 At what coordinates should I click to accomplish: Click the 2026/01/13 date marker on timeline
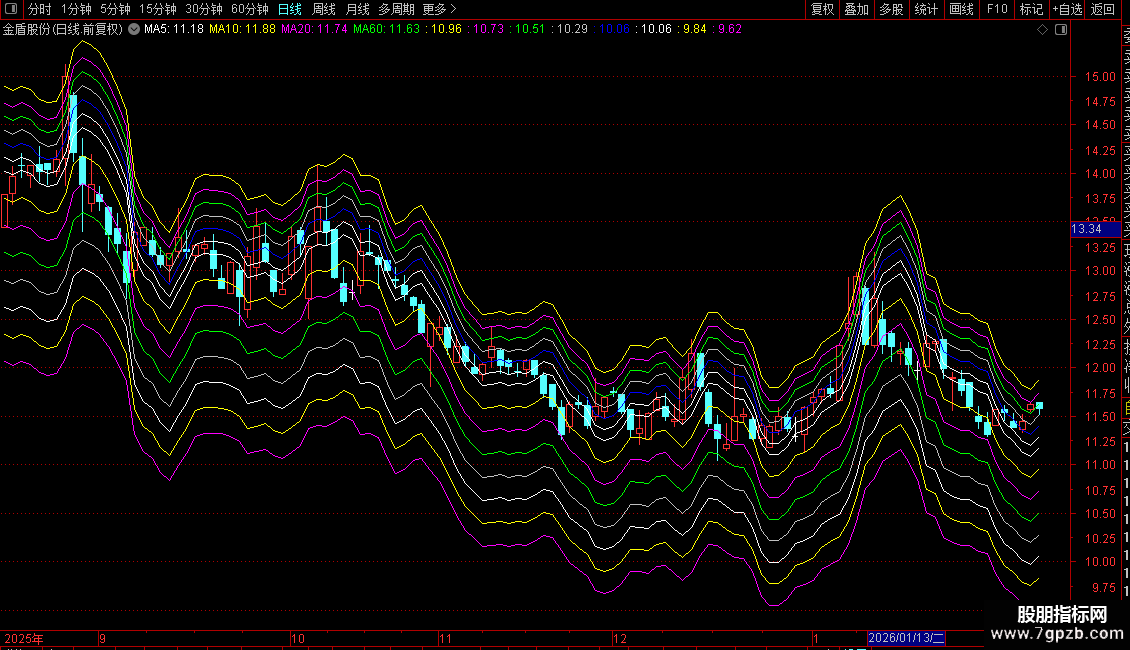click(x=906, y=637)
